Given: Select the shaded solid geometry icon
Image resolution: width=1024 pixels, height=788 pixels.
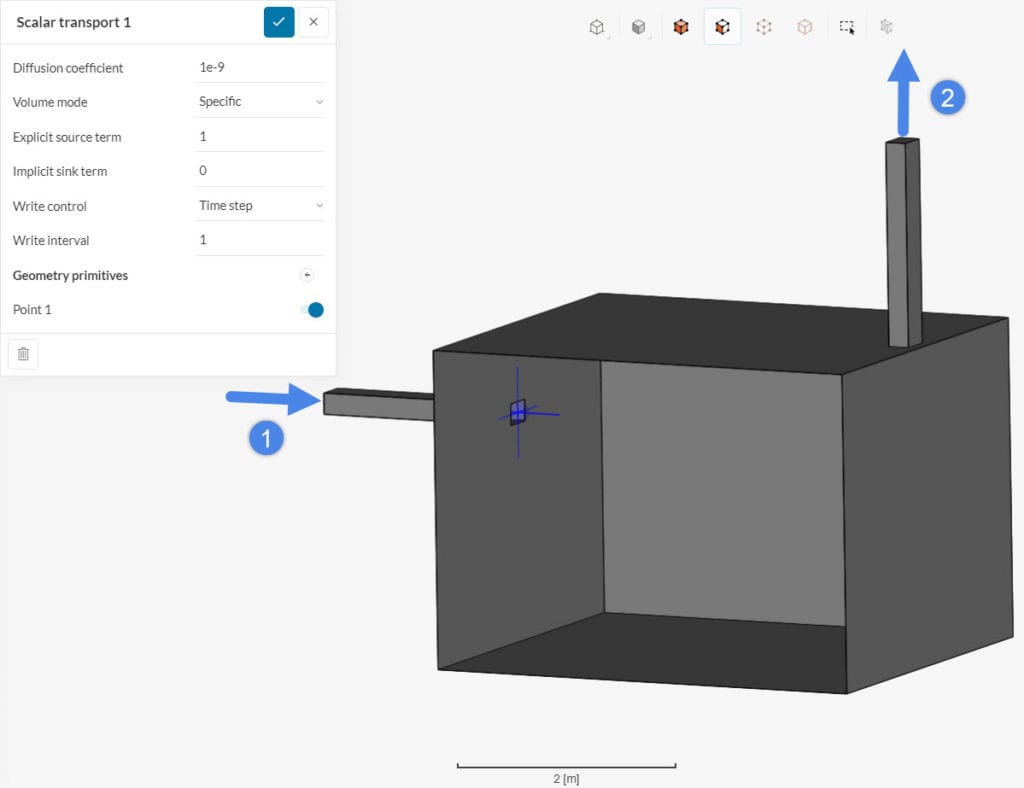Looking at the screenshot, I should (x=639, y=27).
